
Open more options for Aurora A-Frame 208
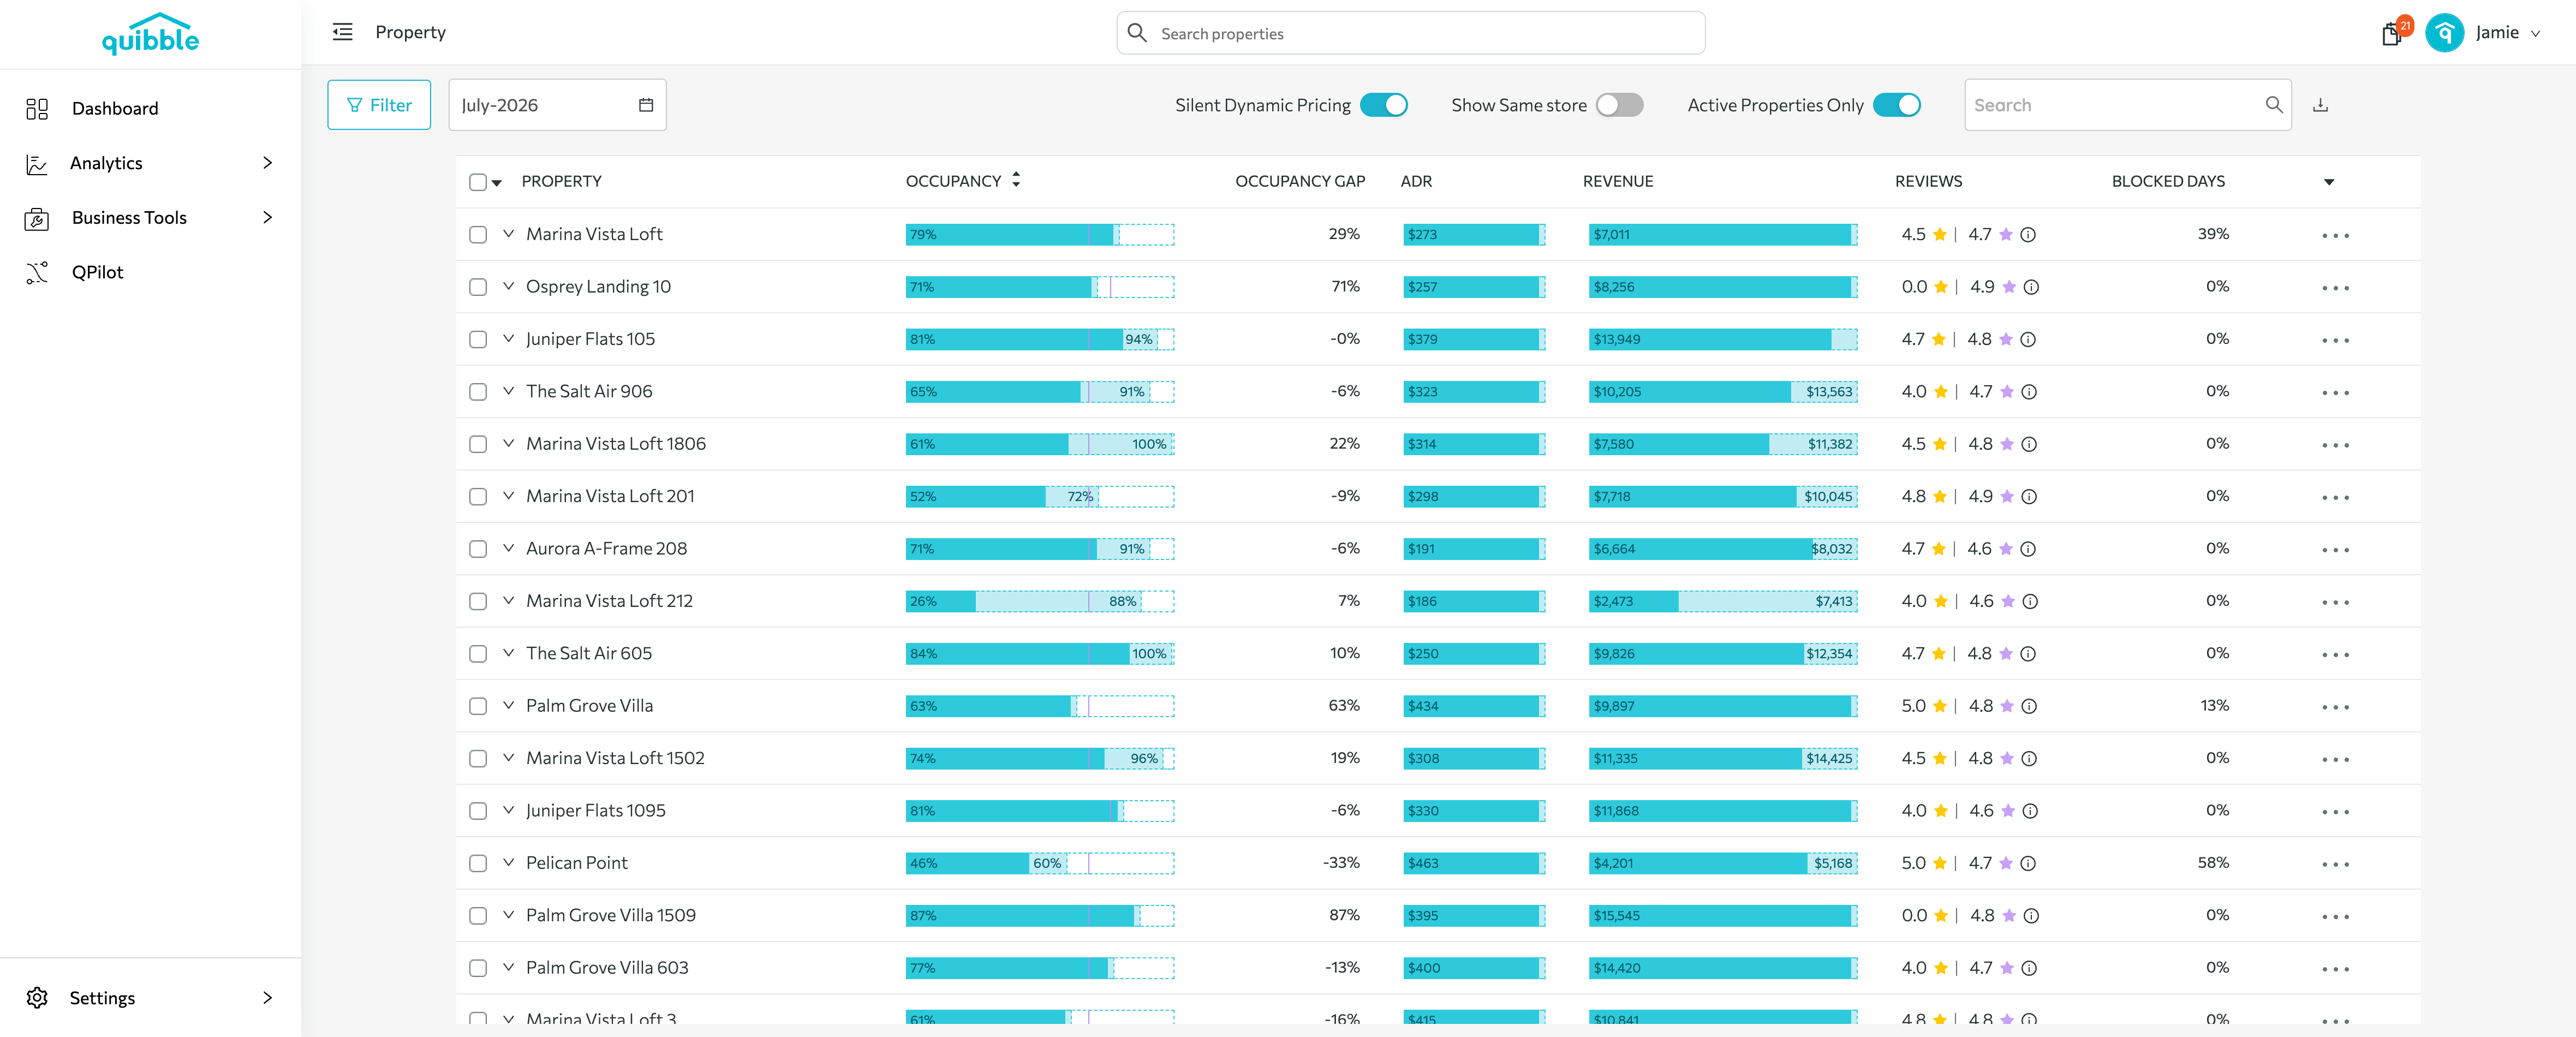(x=2335, y=550)
